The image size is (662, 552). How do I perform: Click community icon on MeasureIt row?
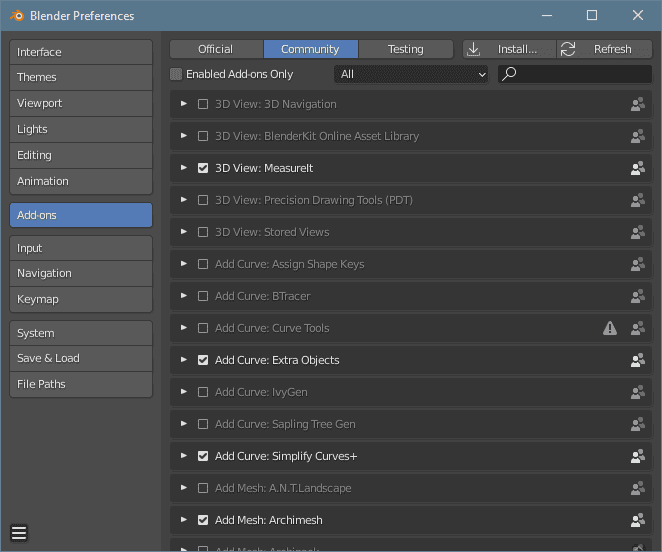pyautogui.click(x=638, y=168)
